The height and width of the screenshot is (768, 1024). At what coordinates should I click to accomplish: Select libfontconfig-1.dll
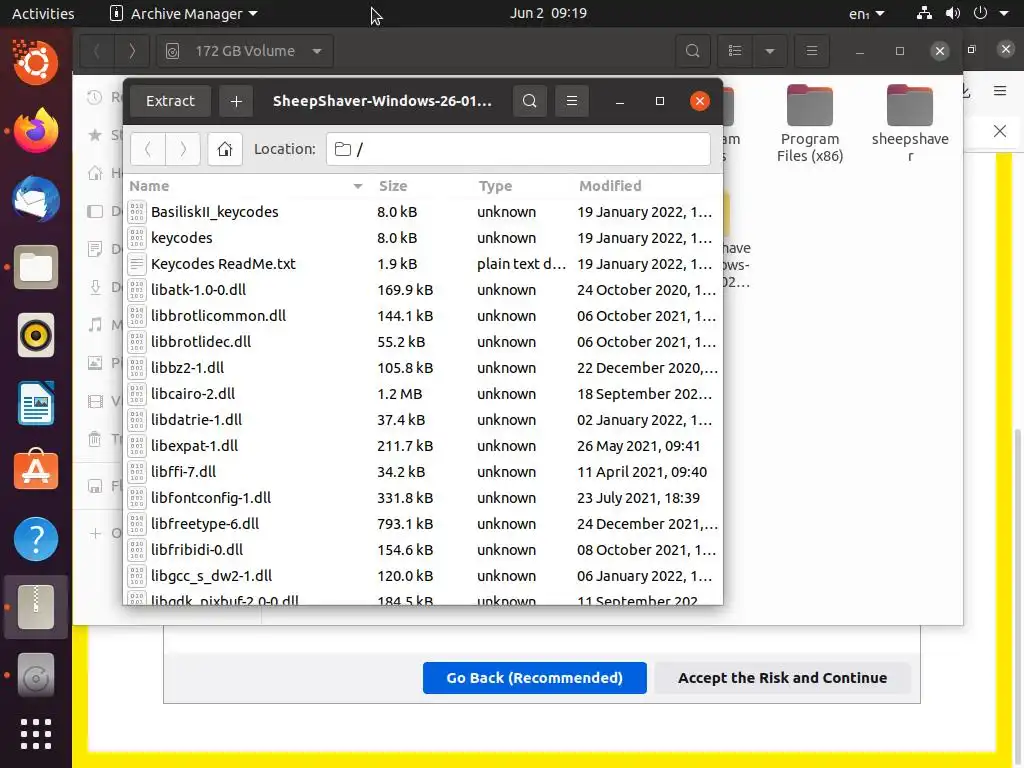coord(423,498)
